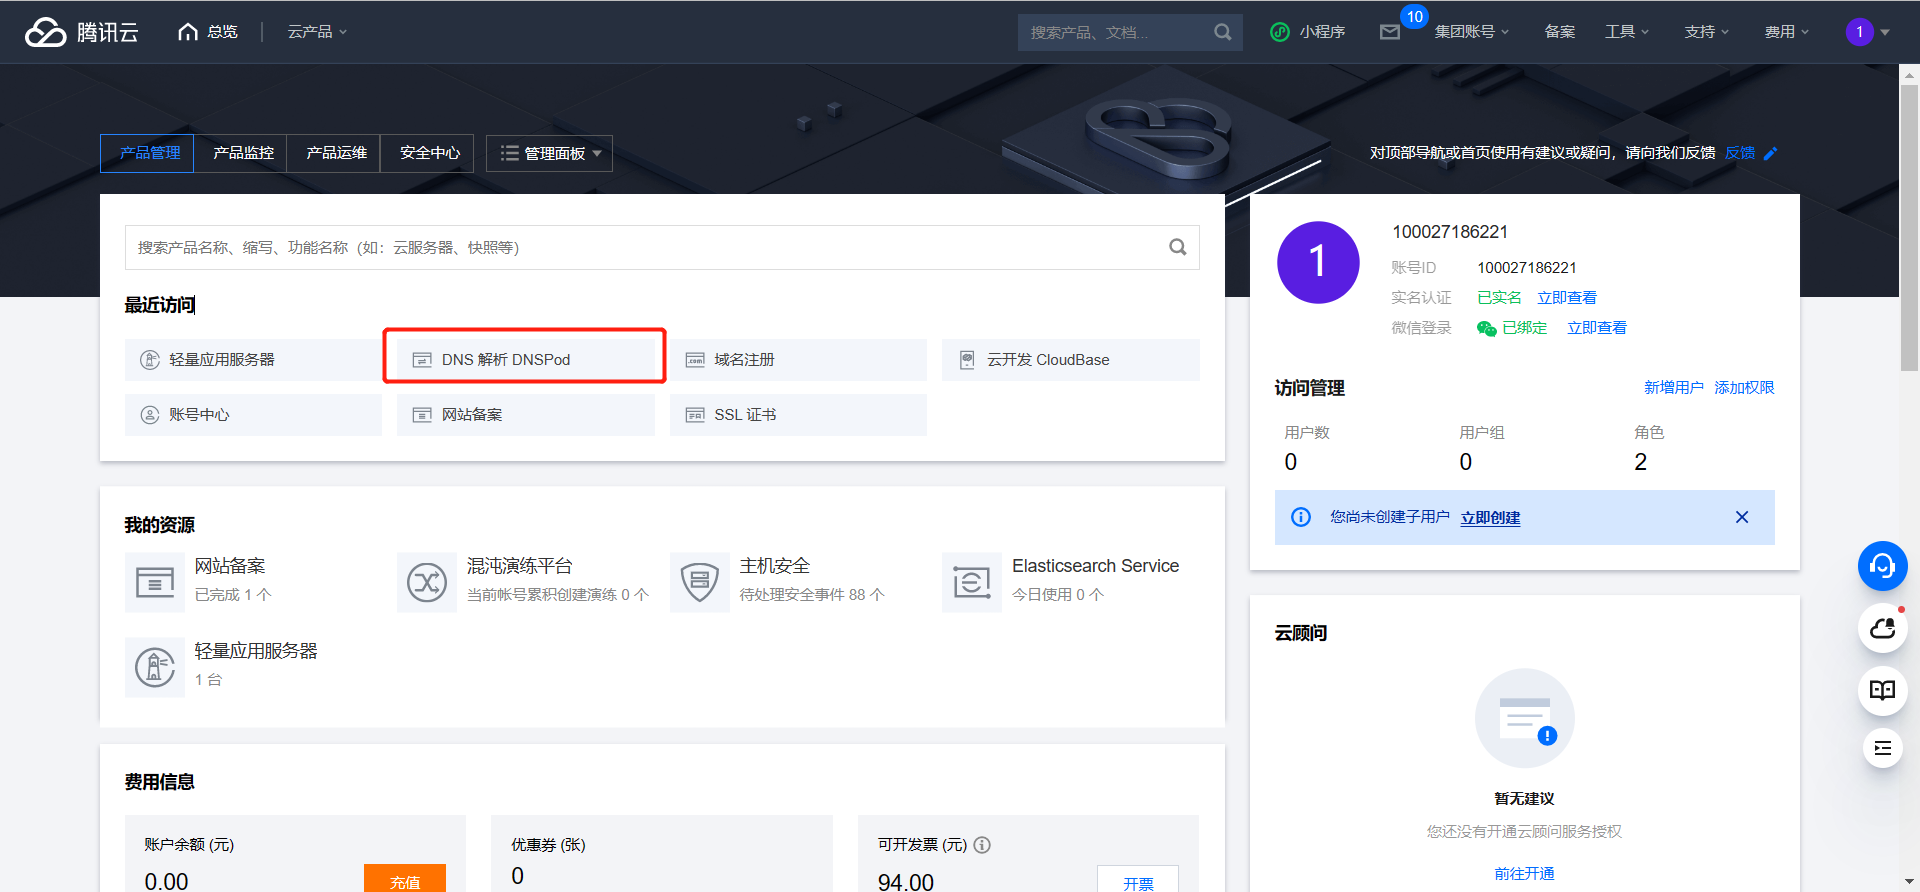This screenshot has width=1920, height=892.
Task: Click the pencil edit icon beside feedback
Action: click(x=1770, y=153)
